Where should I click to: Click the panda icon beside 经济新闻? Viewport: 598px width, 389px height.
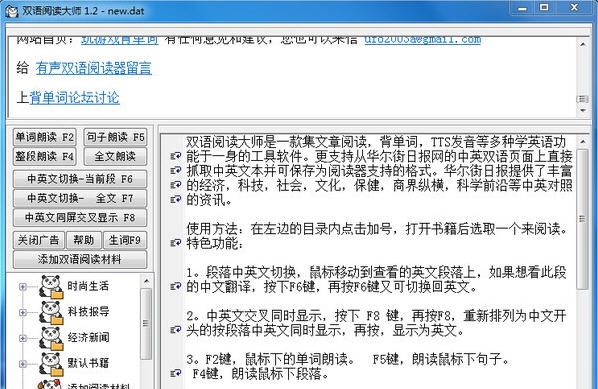[51, 338]
